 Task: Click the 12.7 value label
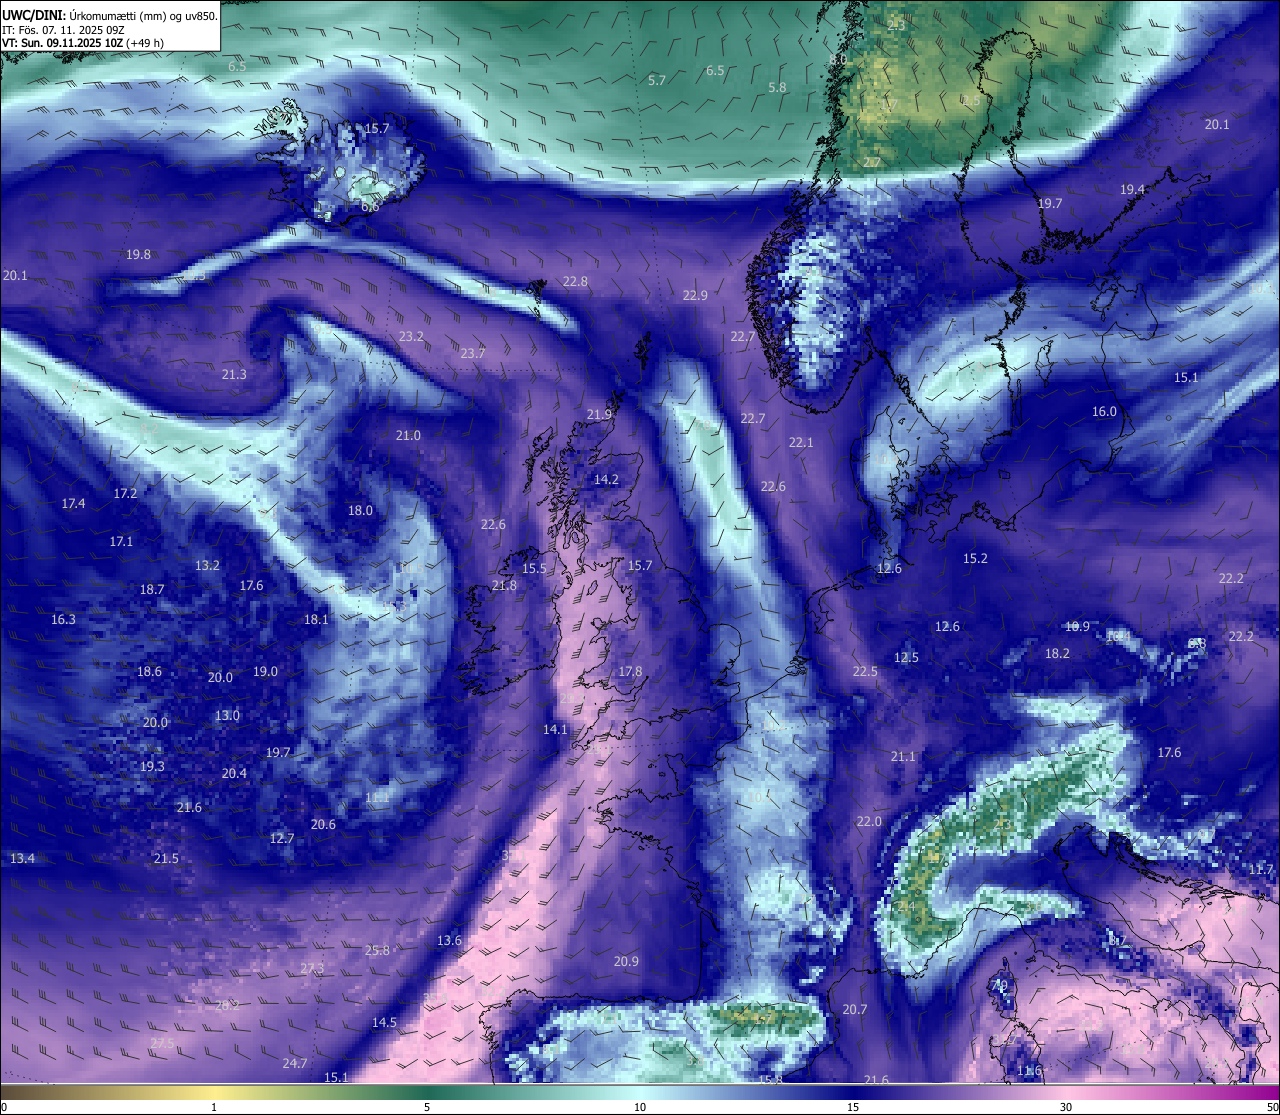click(282, 839)
